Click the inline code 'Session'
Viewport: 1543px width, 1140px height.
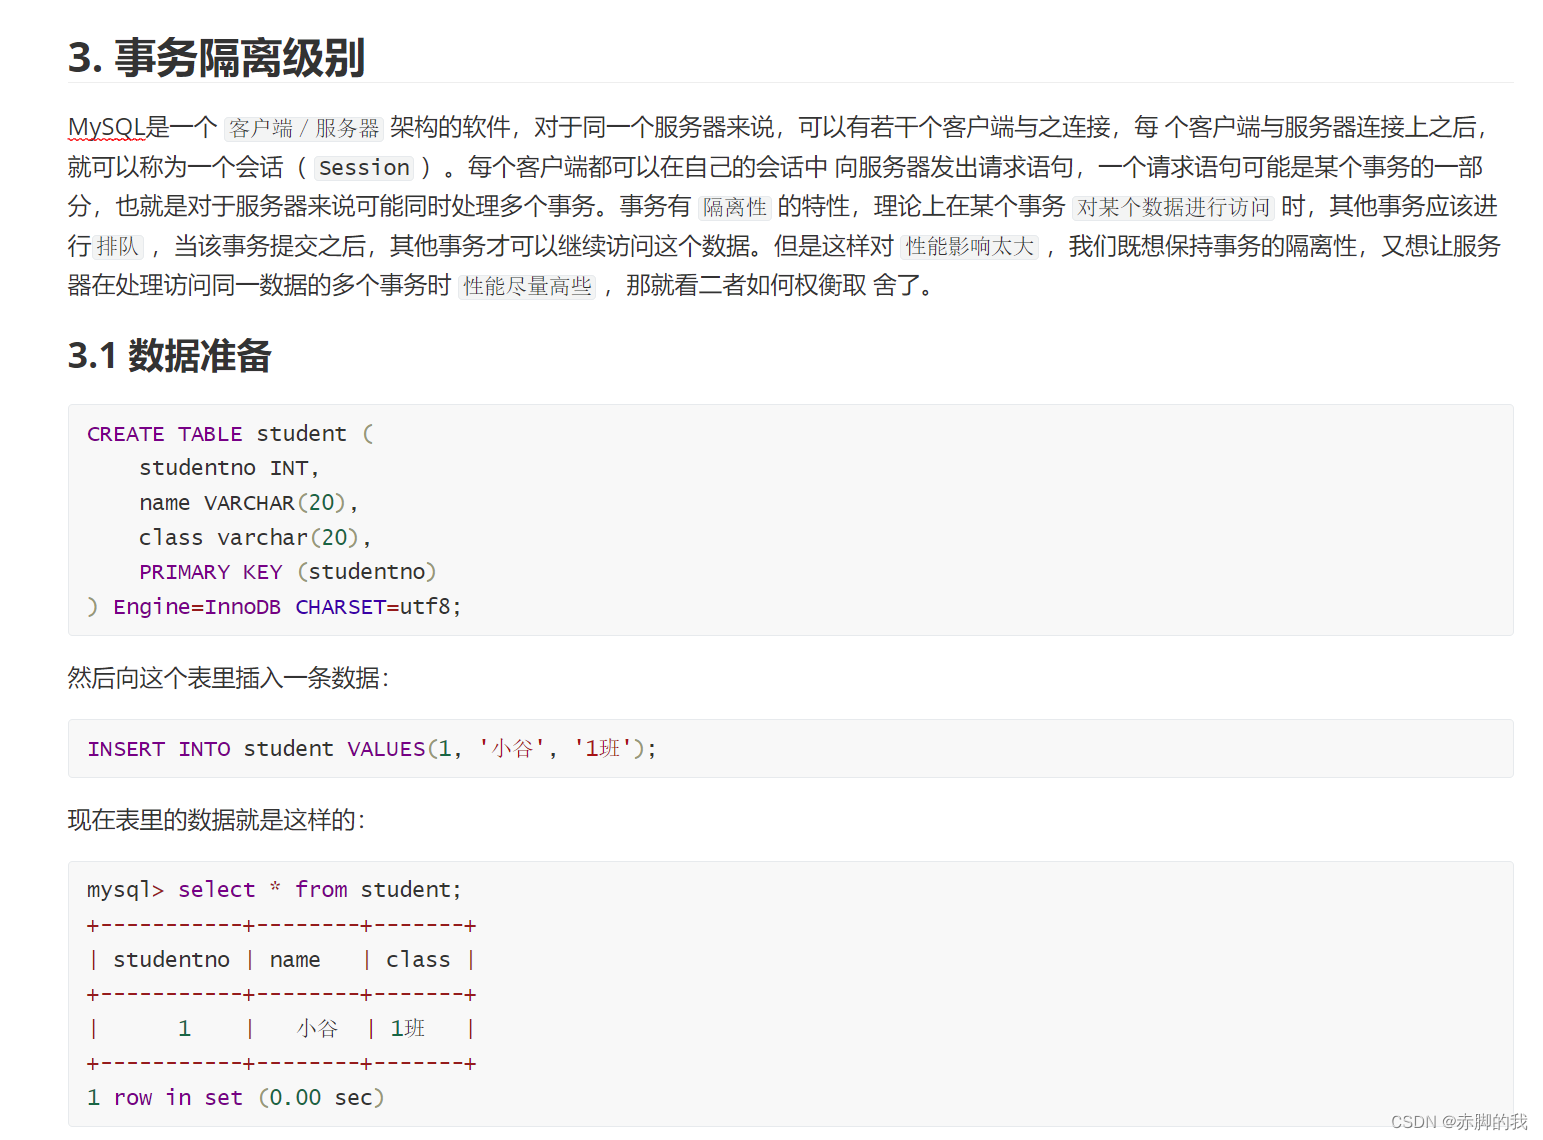tap(364, 167)
